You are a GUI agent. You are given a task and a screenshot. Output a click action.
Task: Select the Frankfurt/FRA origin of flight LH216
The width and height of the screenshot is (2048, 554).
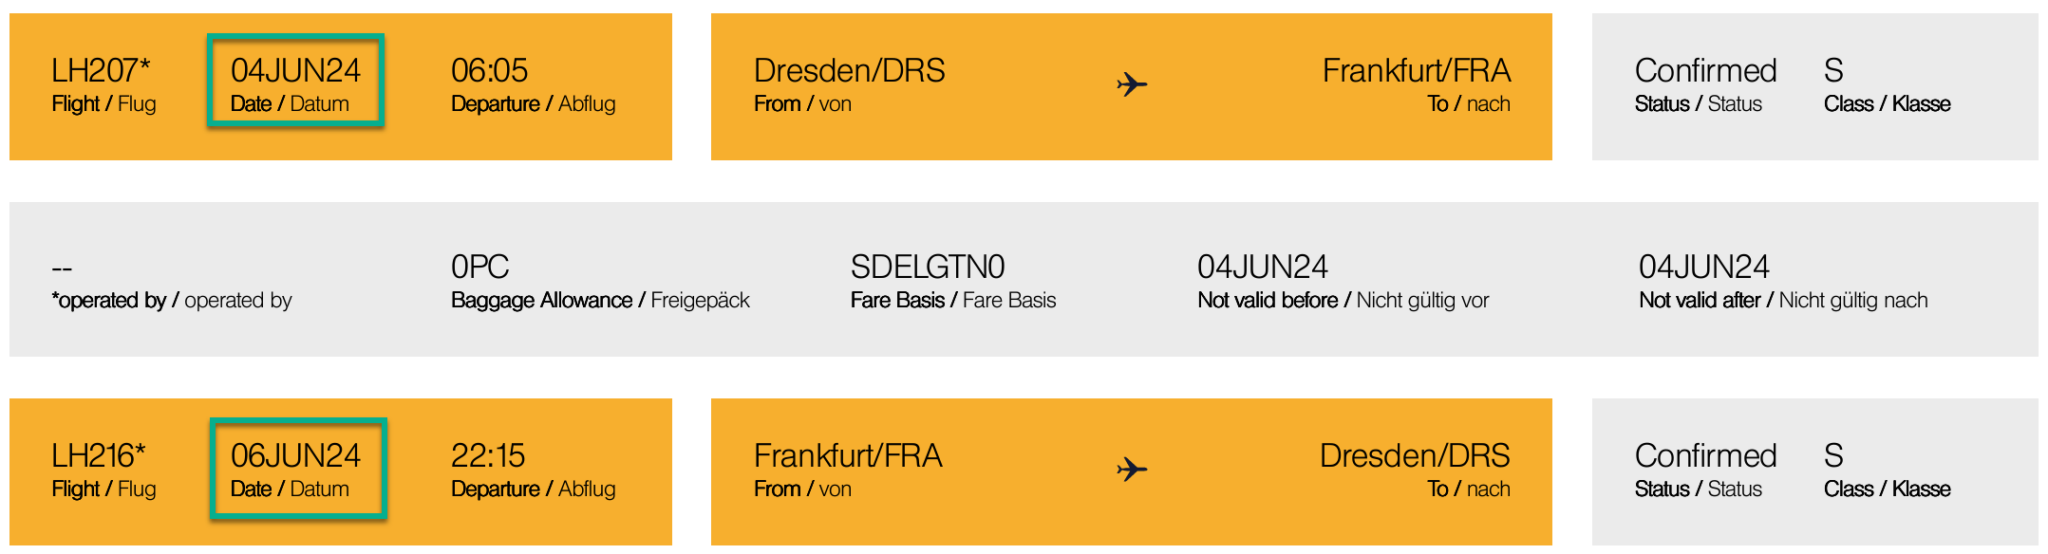(x=848, y=456)
